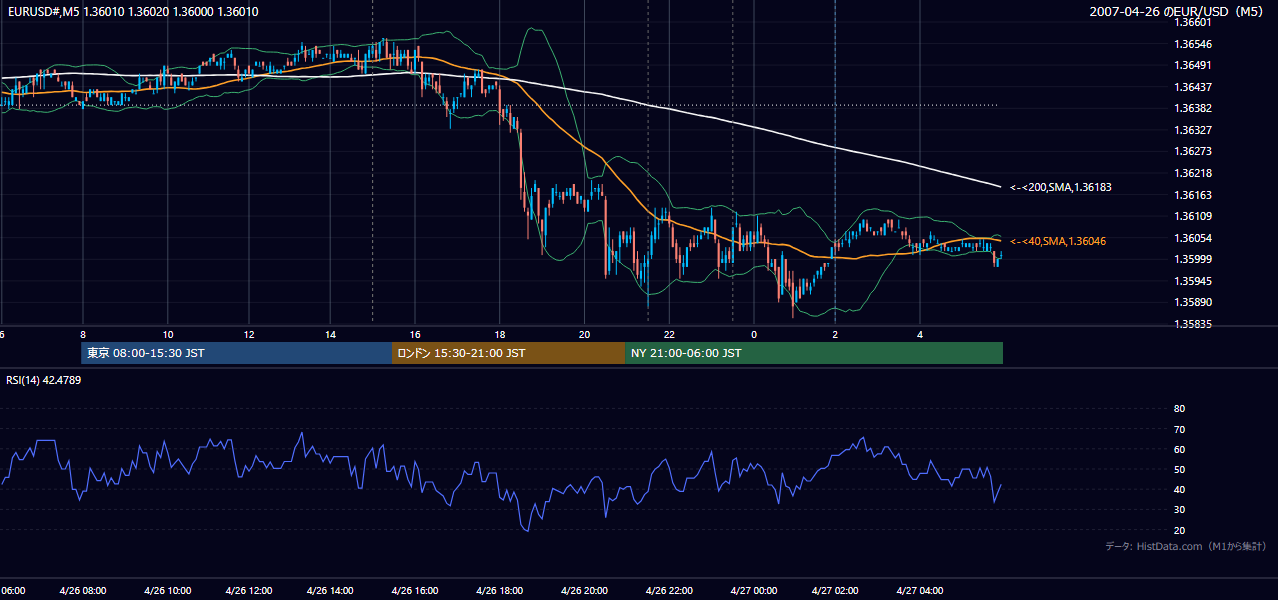Click the 4/26 14:00 time axis label
This screenshot has width=1278, height=600.
332,591
